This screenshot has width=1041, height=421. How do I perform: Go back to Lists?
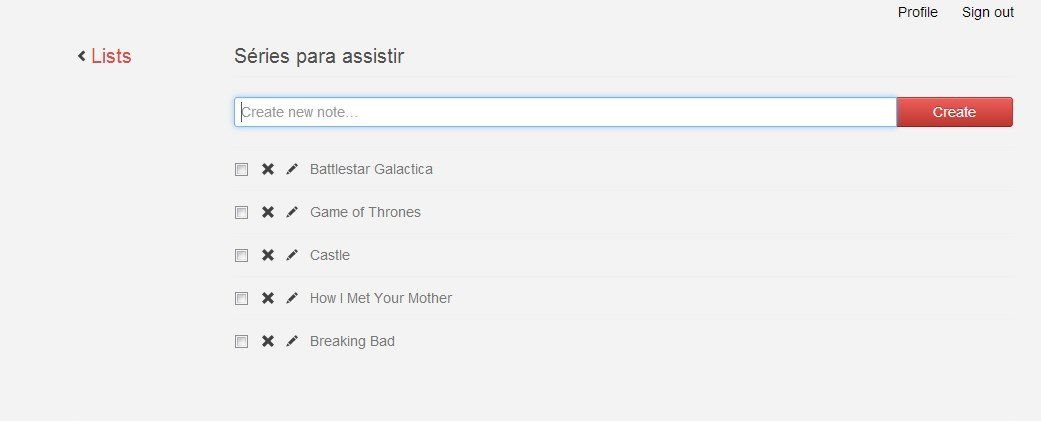coord(105,56)
